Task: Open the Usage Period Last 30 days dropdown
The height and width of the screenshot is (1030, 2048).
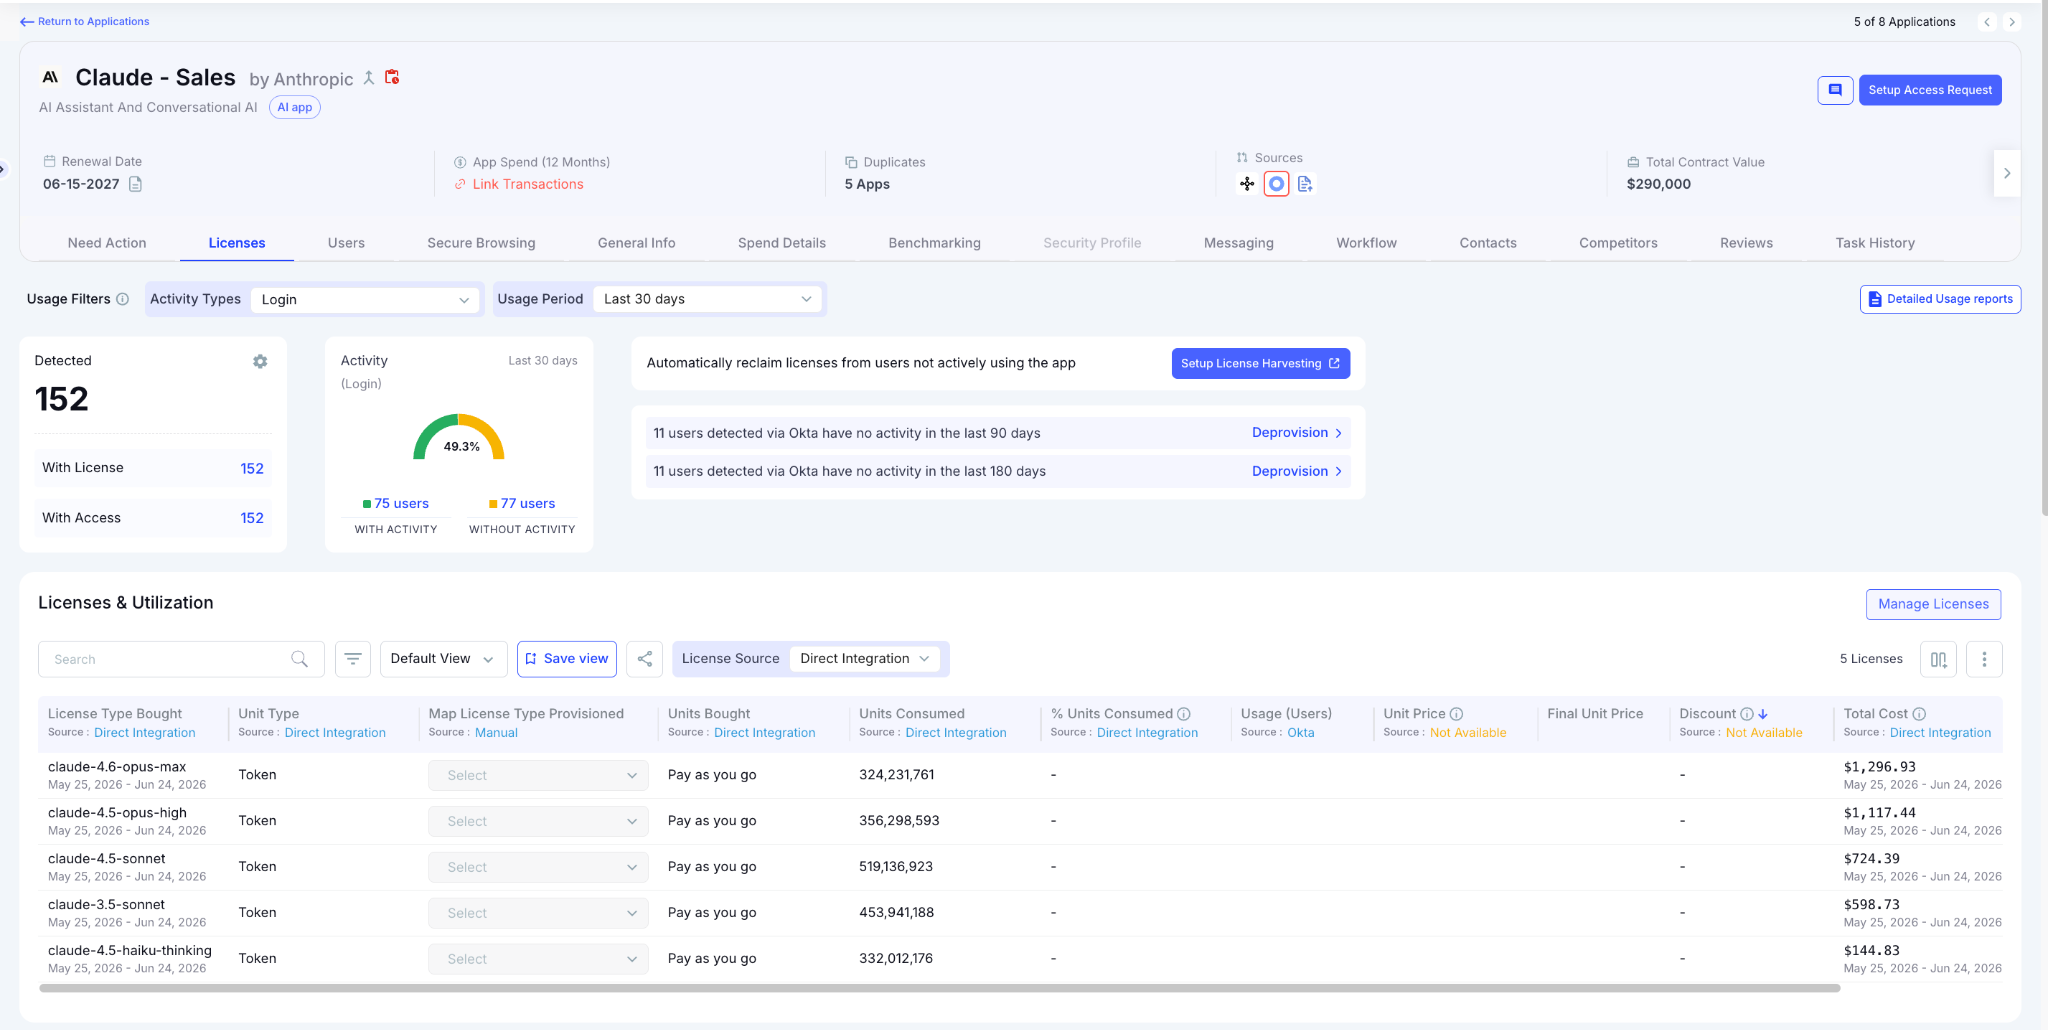Action: pyautogui.click(x=707, y=299)
